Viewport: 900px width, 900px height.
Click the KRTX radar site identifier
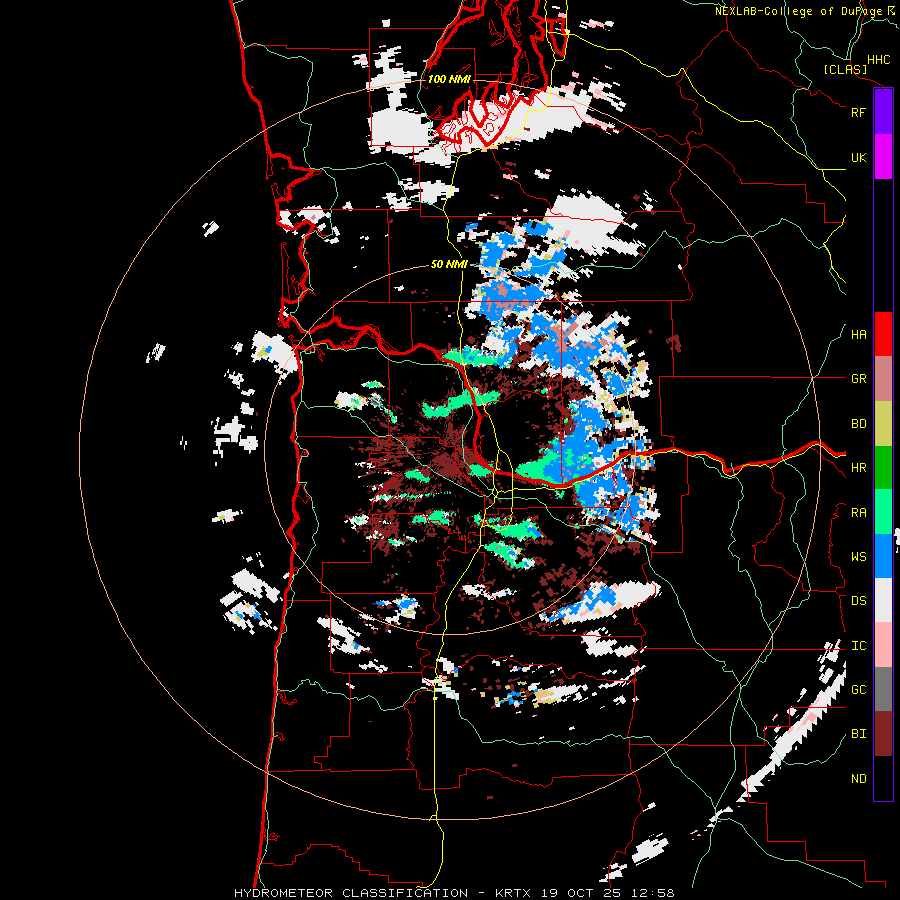click(515, 893)
